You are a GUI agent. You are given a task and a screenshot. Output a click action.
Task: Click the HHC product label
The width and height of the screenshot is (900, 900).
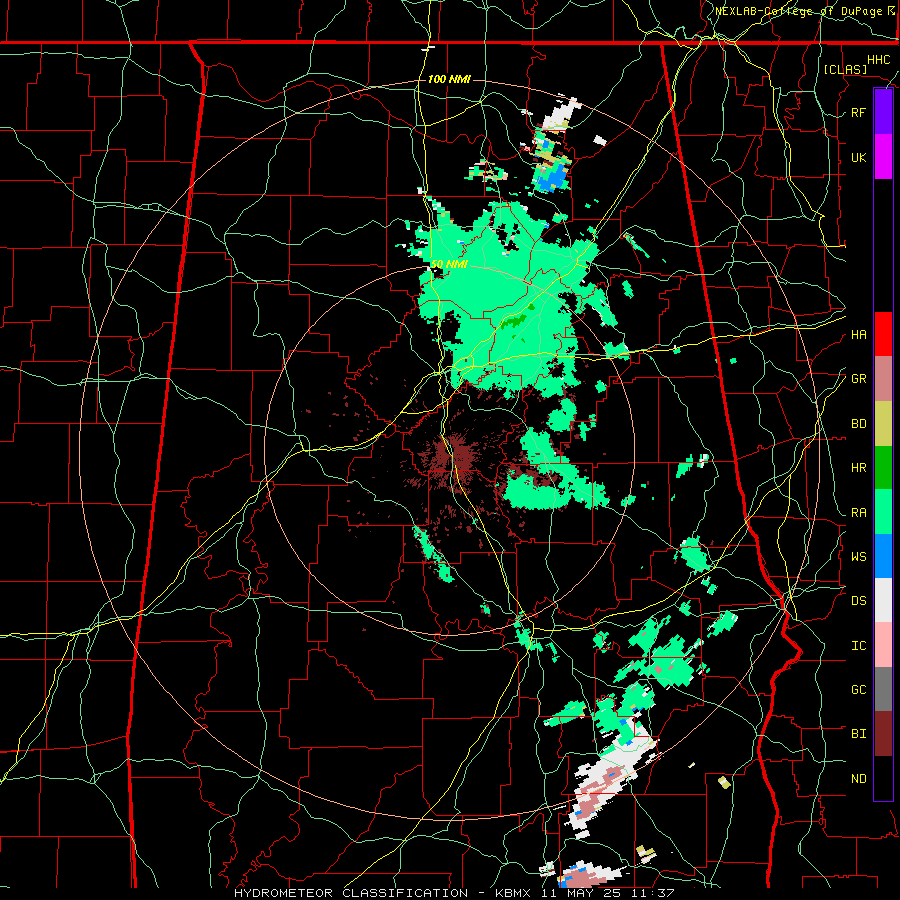click(879, 60)
